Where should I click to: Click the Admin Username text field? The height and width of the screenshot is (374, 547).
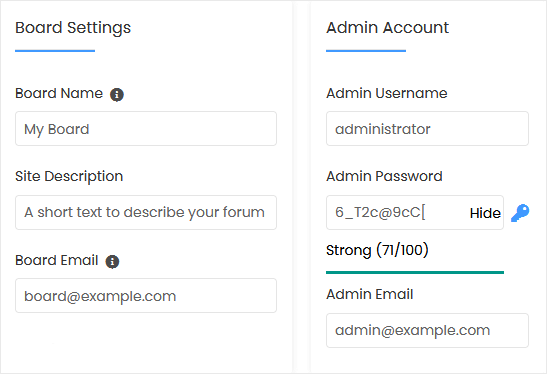(x=427, y=129)
